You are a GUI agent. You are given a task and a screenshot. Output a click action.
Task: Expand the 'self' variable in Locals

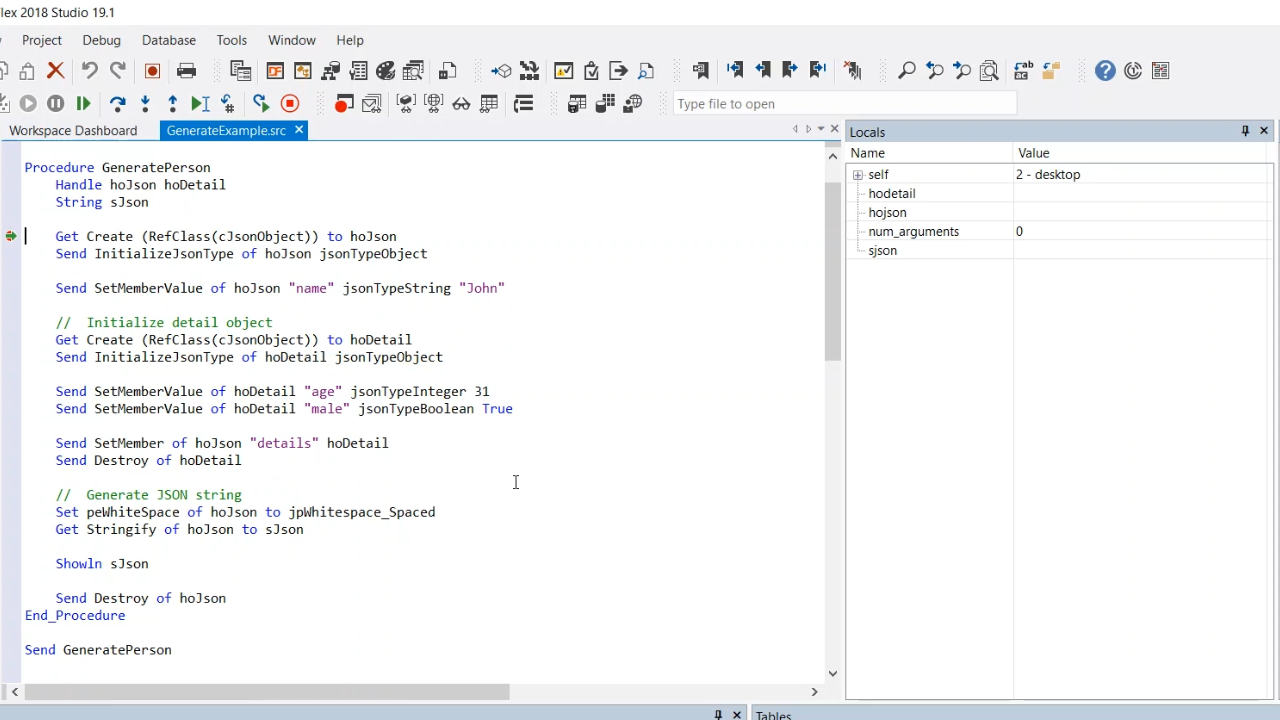858,175
